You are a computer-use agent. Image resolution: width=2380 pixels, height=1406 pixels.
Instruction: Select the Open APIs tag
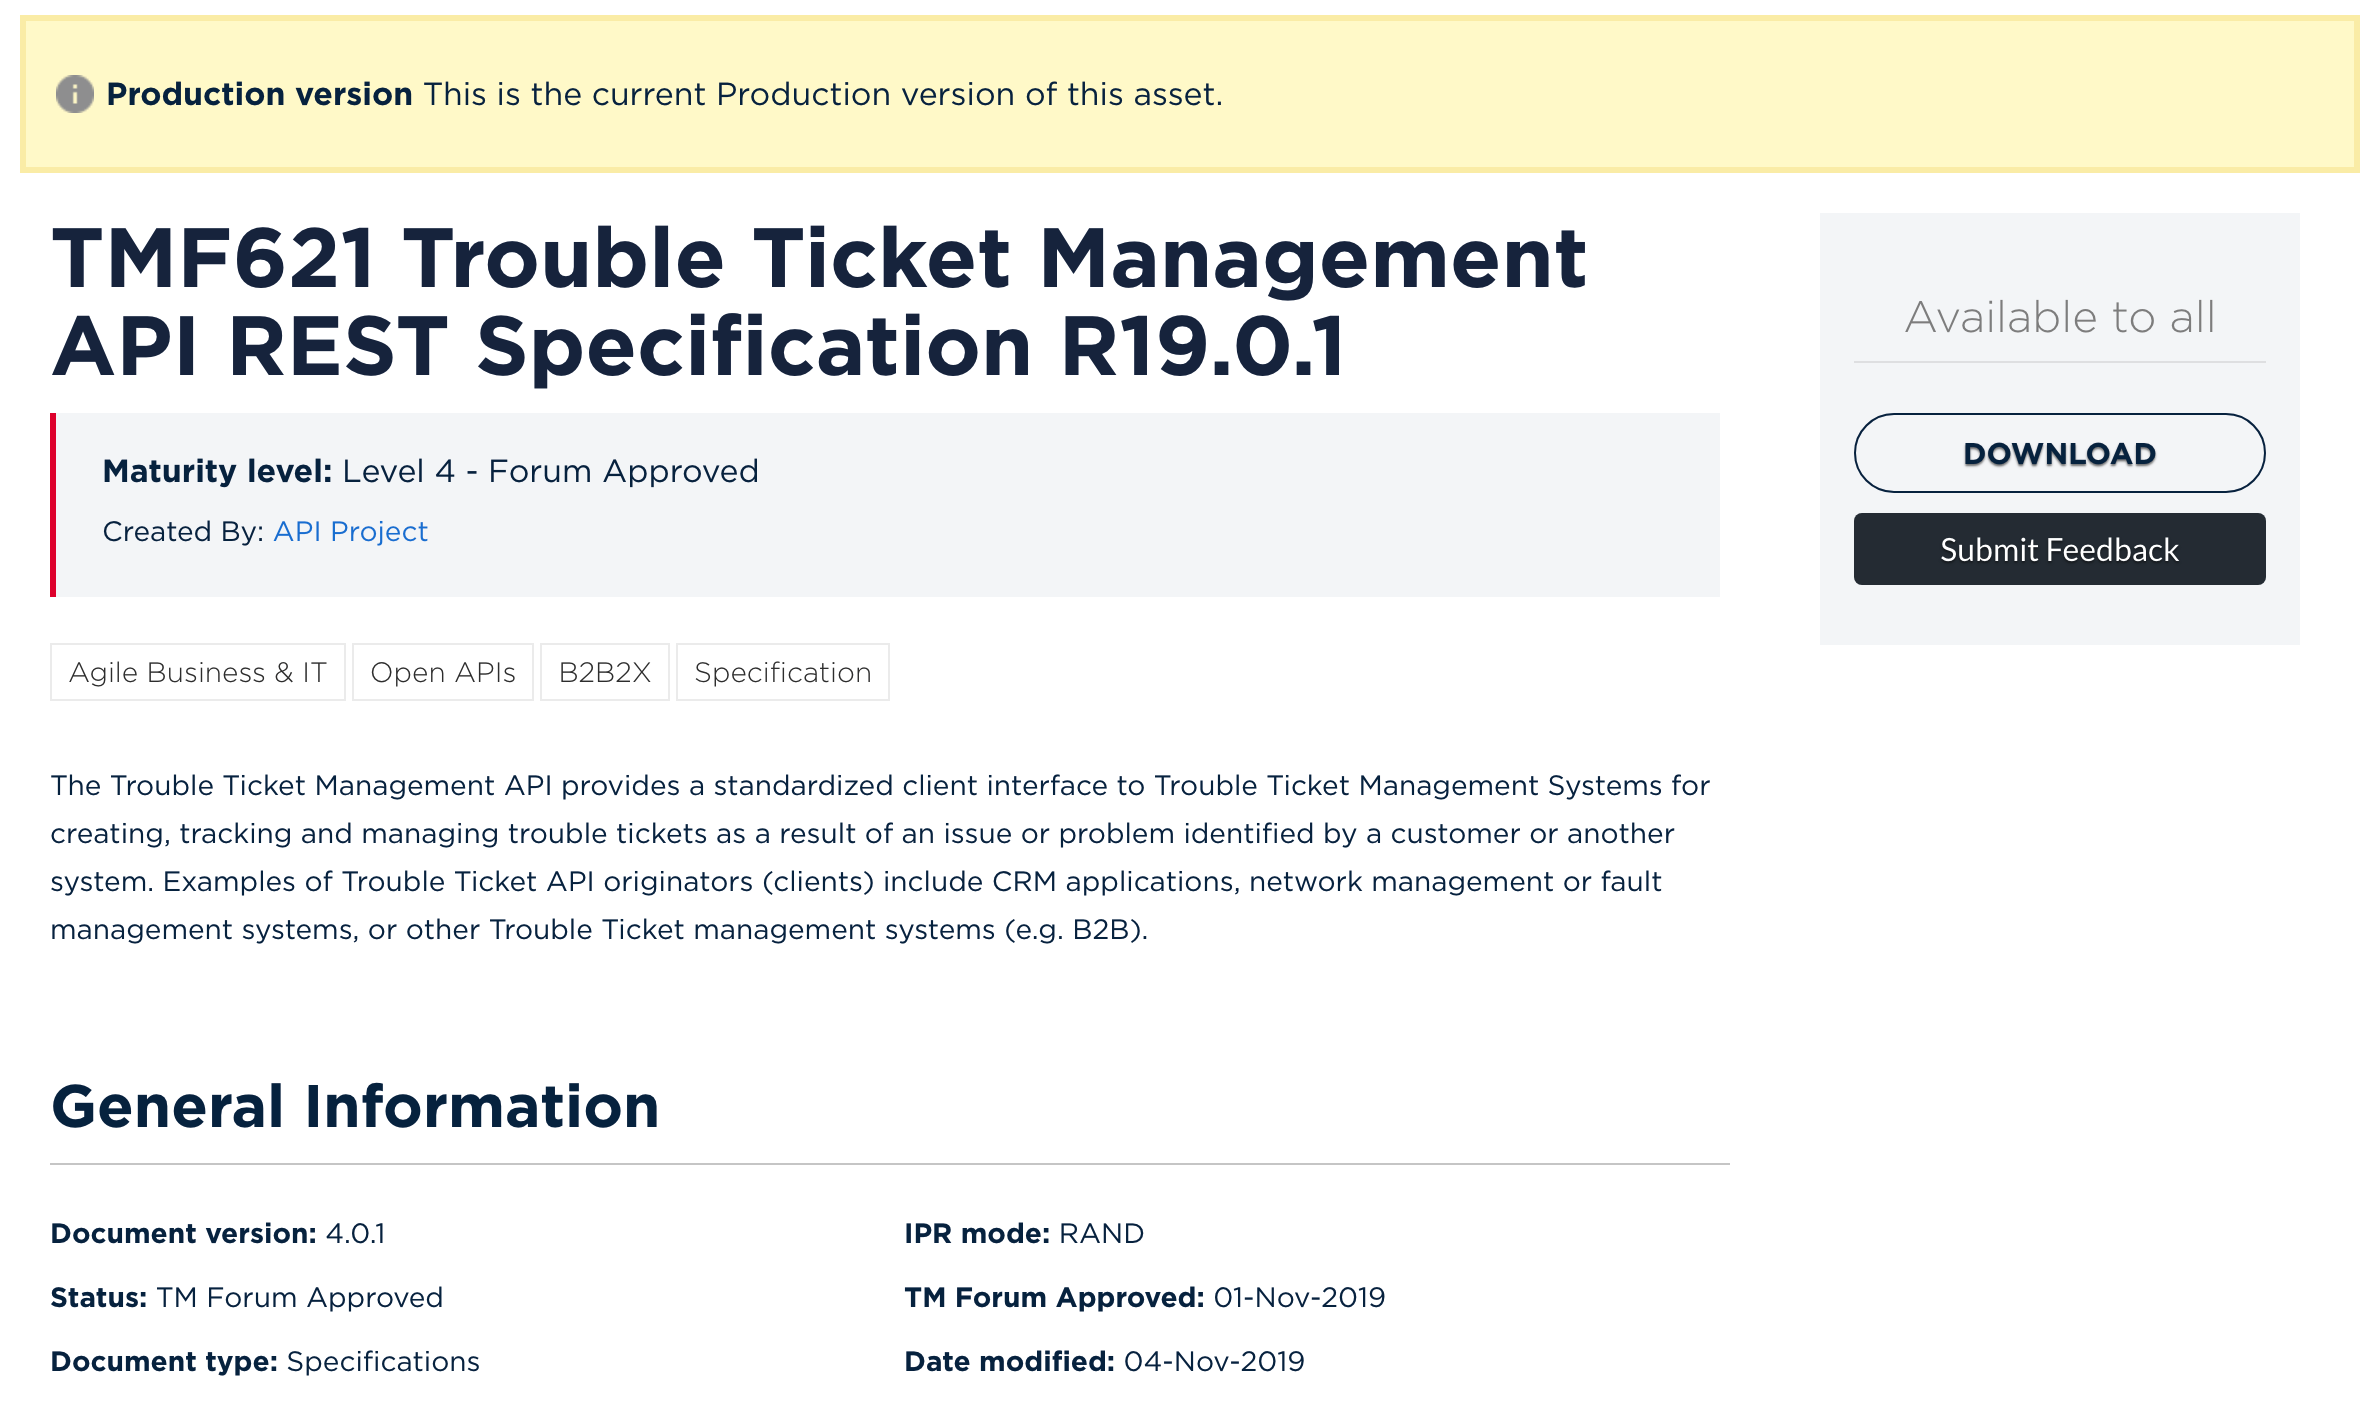click(x=443, y=672)
